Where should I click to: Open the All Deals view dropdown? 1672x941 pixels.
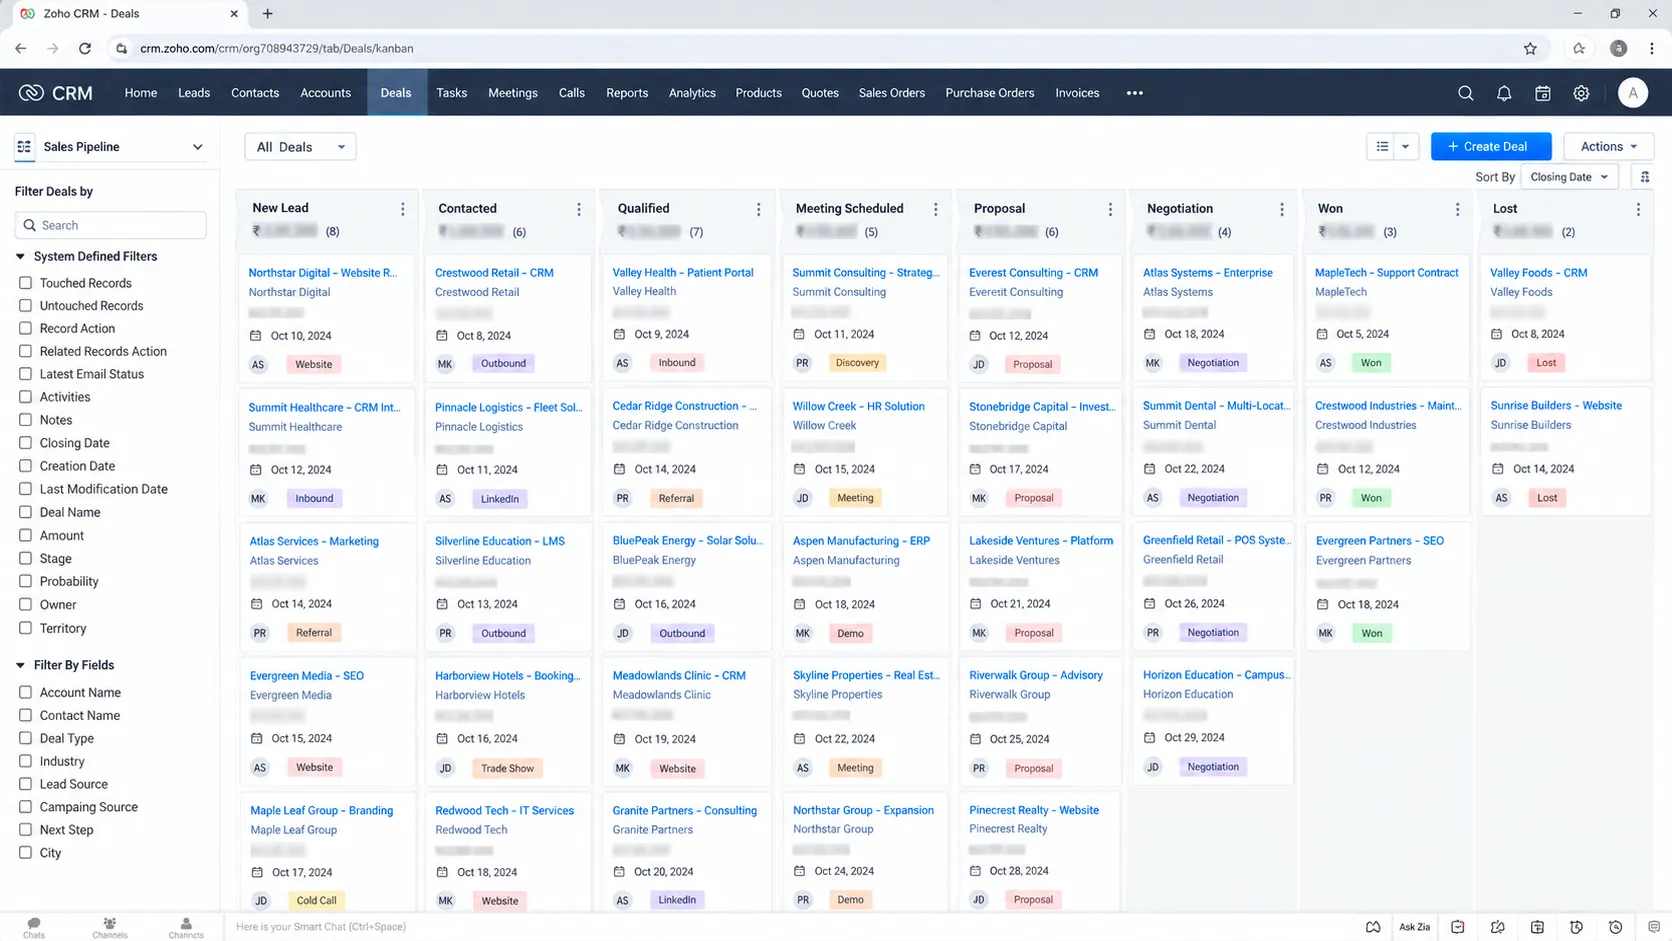[x=300, y=147]
